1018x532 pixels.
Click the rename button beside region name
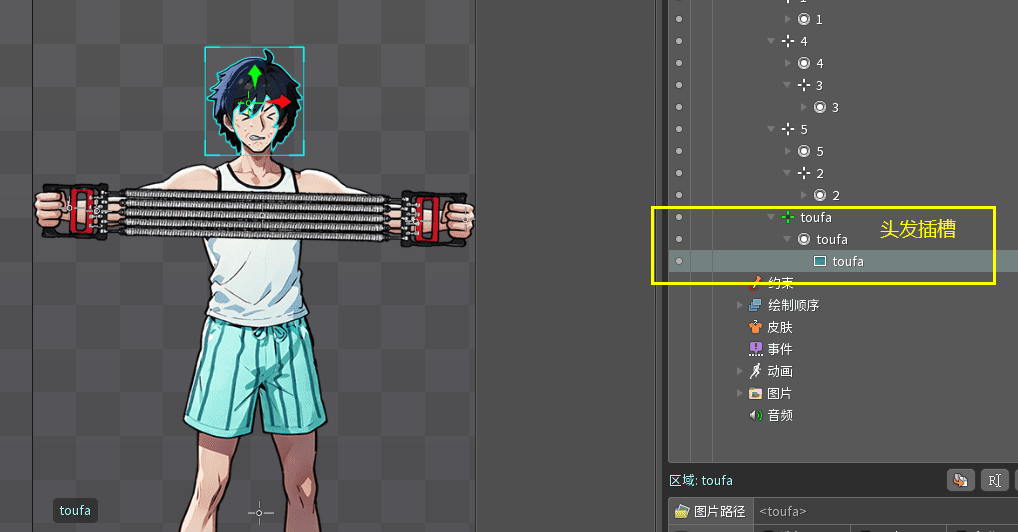tap(994, 480)
